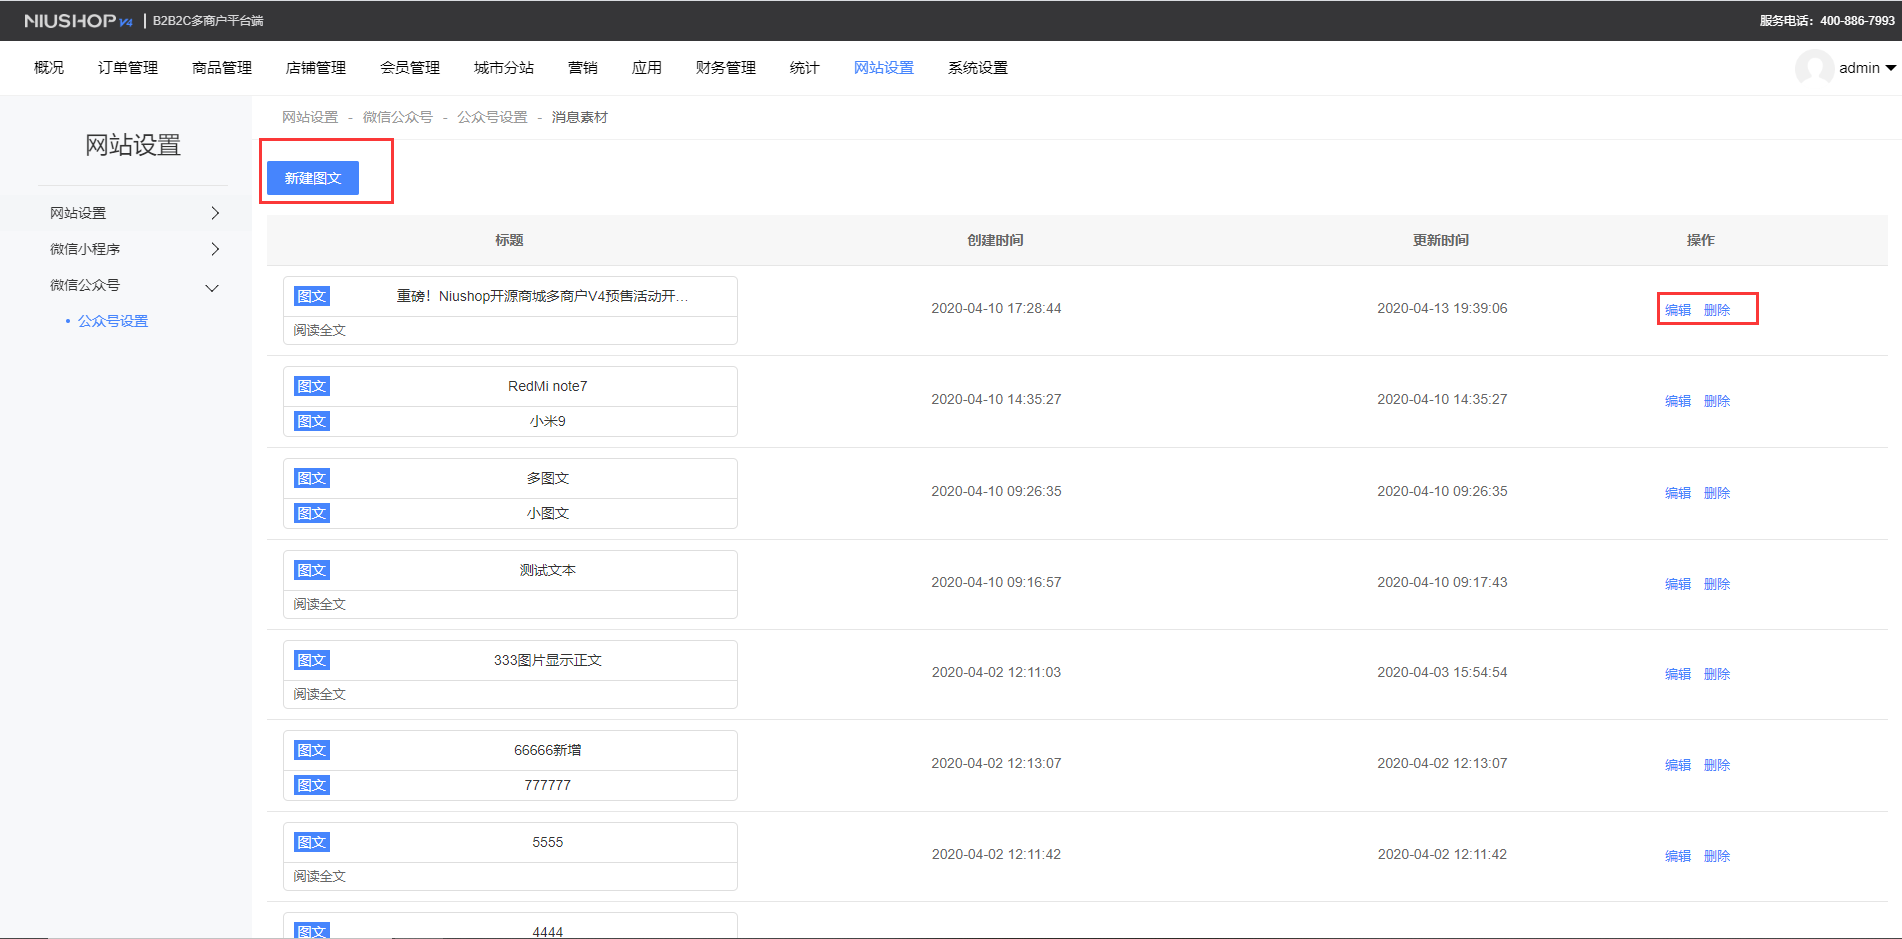This screenshot has width=1902, height=939.
Task: Edit the RedMi note7 material row
Action: coord(1678,401)
